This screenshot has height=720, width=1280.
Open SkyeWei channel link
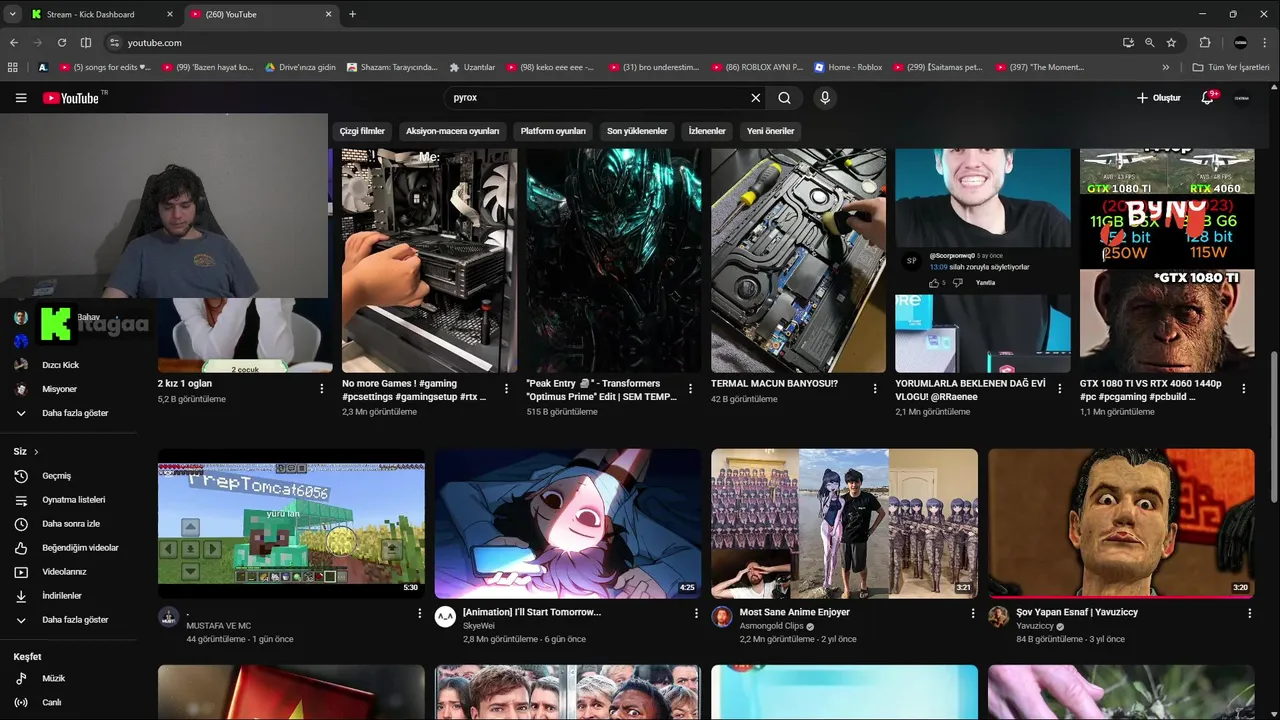click(479, 626)
